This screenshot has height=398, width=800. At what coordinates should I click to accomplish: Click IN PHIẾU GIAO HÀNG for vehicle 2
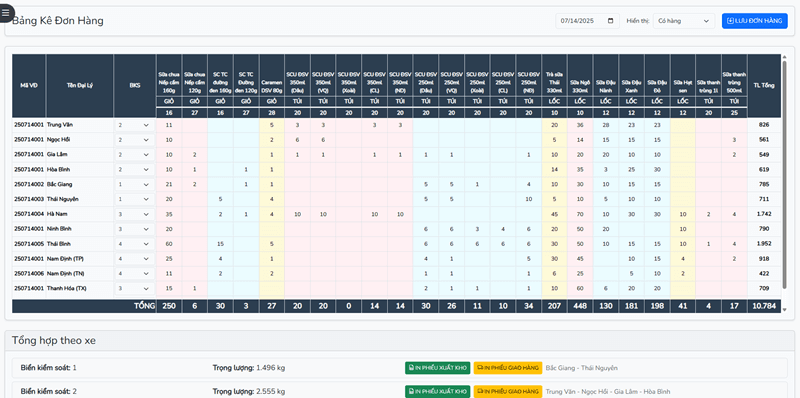(x=508, y=391)
